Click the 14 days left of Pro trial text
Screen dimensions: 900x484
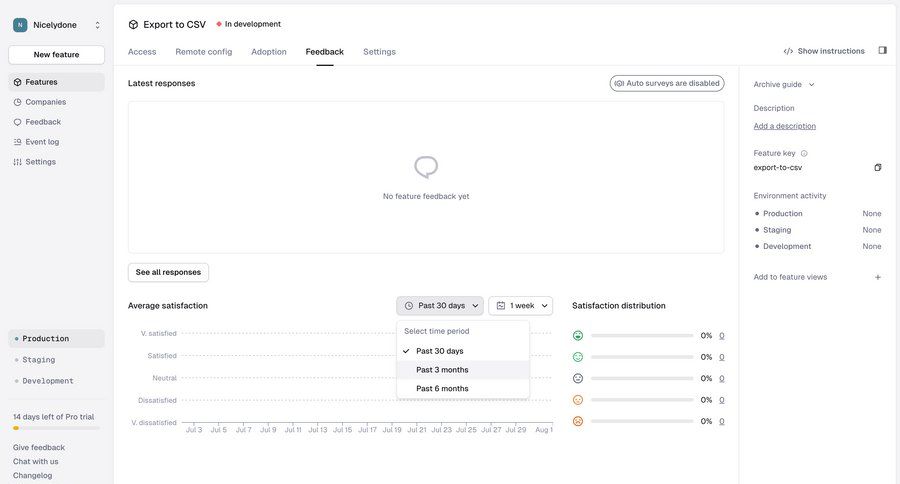pyautogui.click(x=53, y=417)
